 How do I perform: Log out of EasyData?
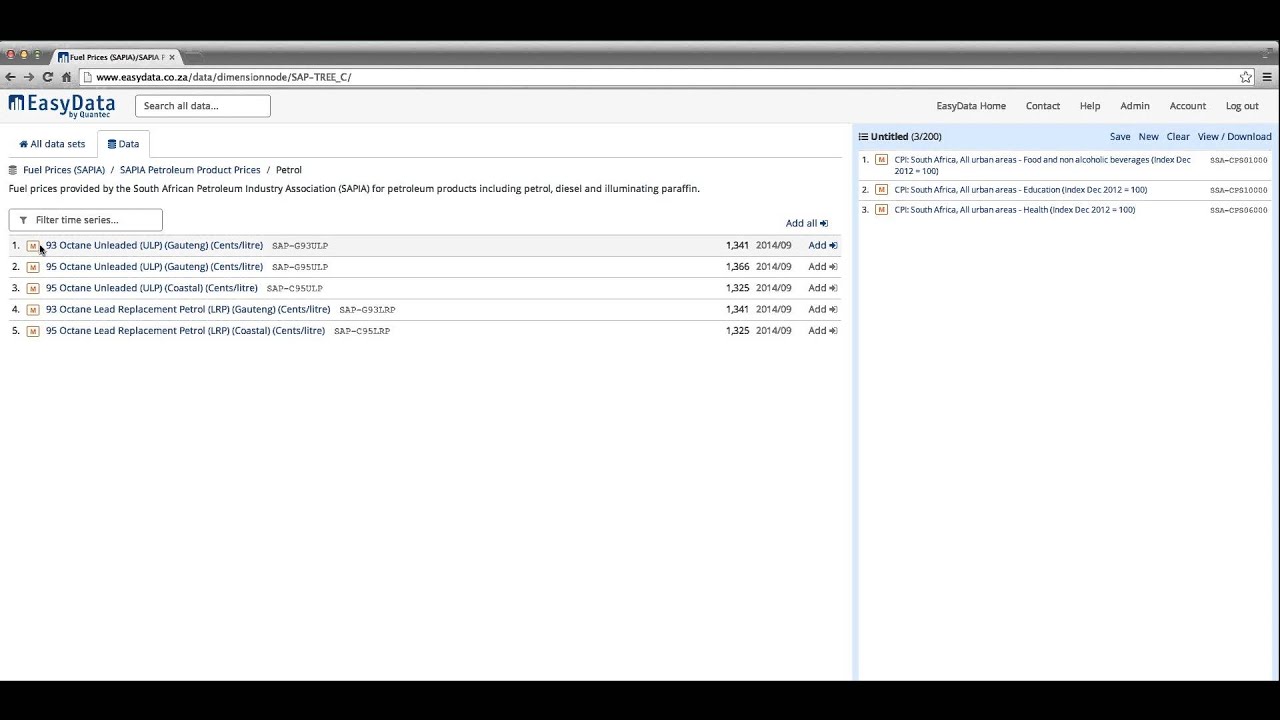pos(1242,106)
